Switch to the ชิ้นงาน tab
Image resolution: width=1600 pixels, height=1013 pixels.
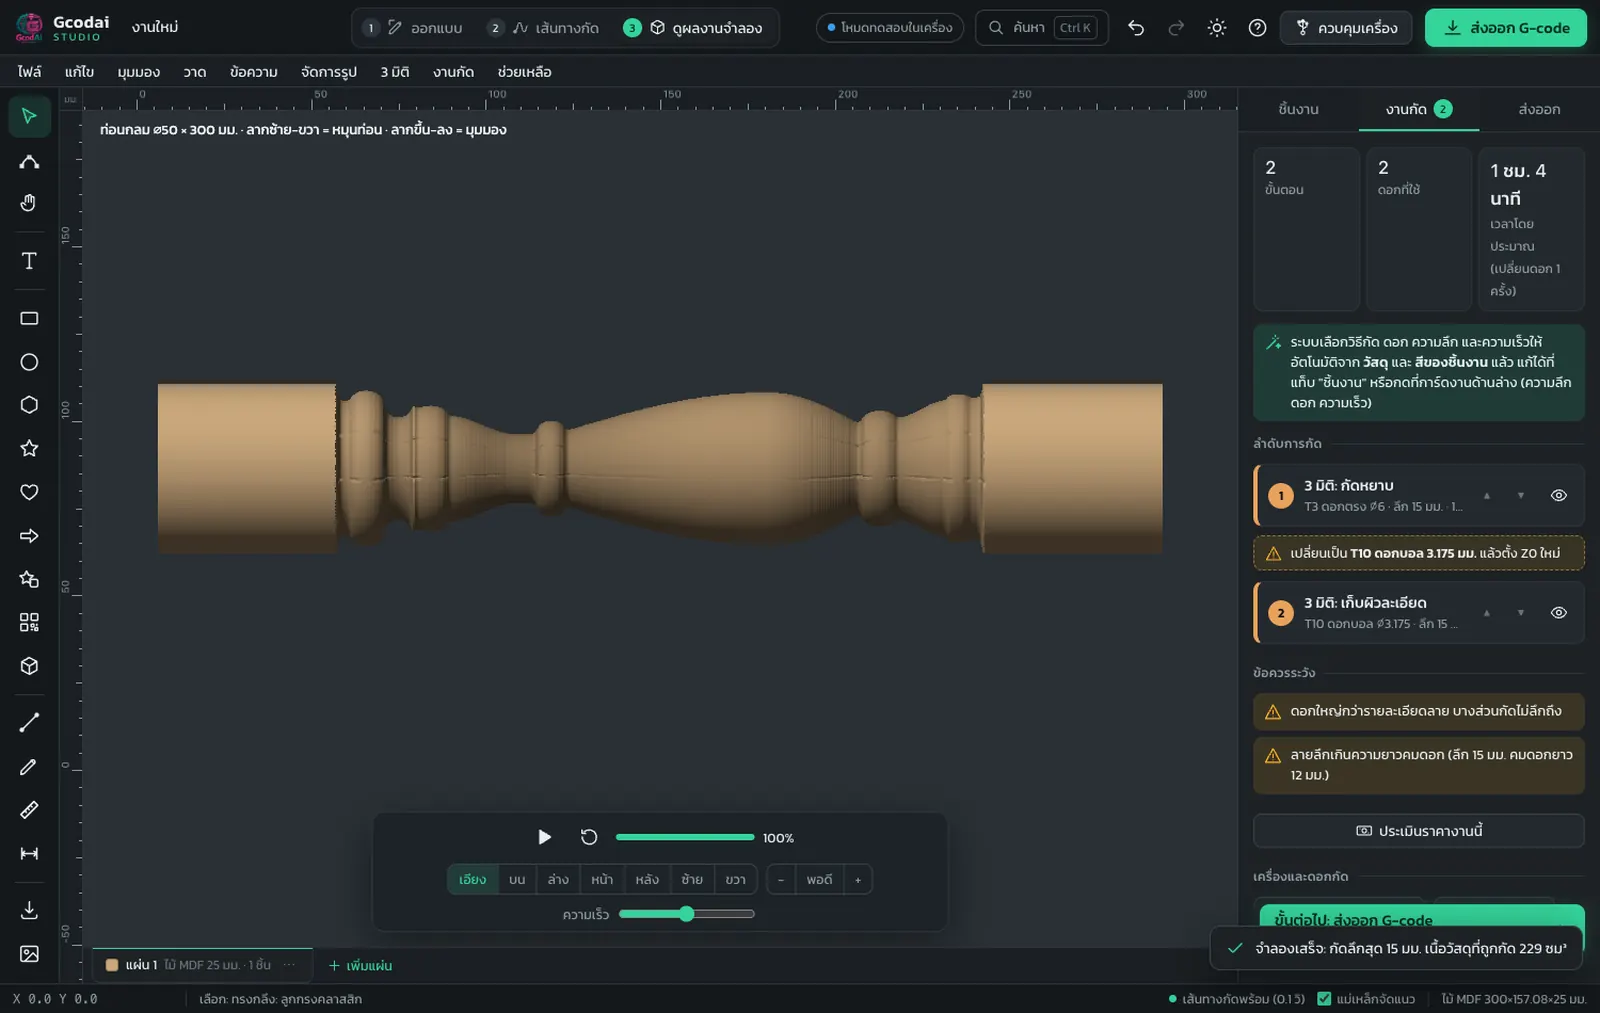(1298, 110)
